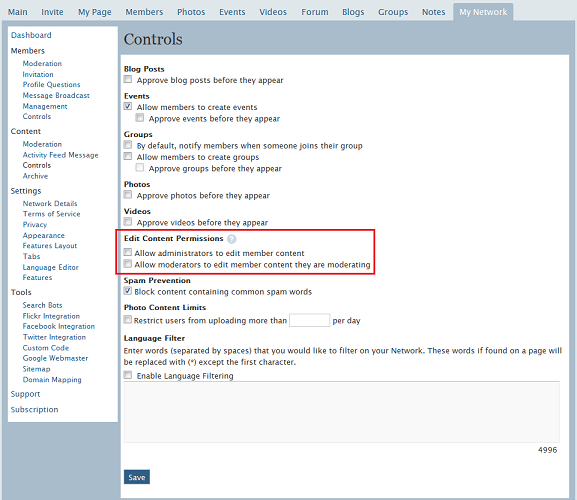Select Message Broadcast in Members section
The image size is (577, 500).
(56, 96)
